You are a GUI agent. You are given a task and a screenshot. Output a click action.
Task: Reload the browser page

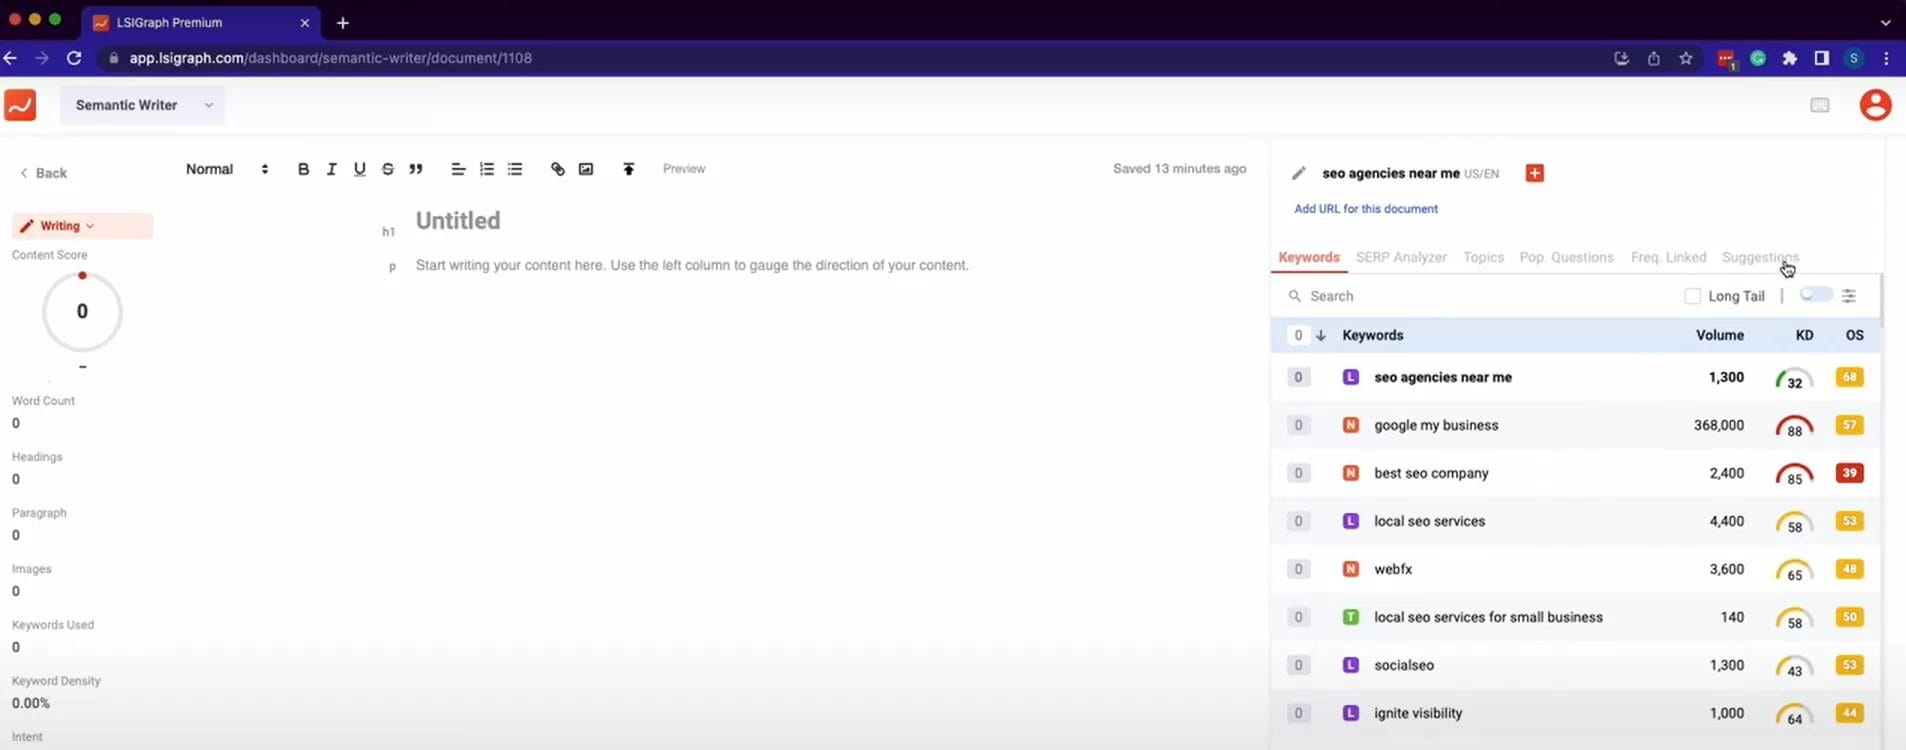74,58
